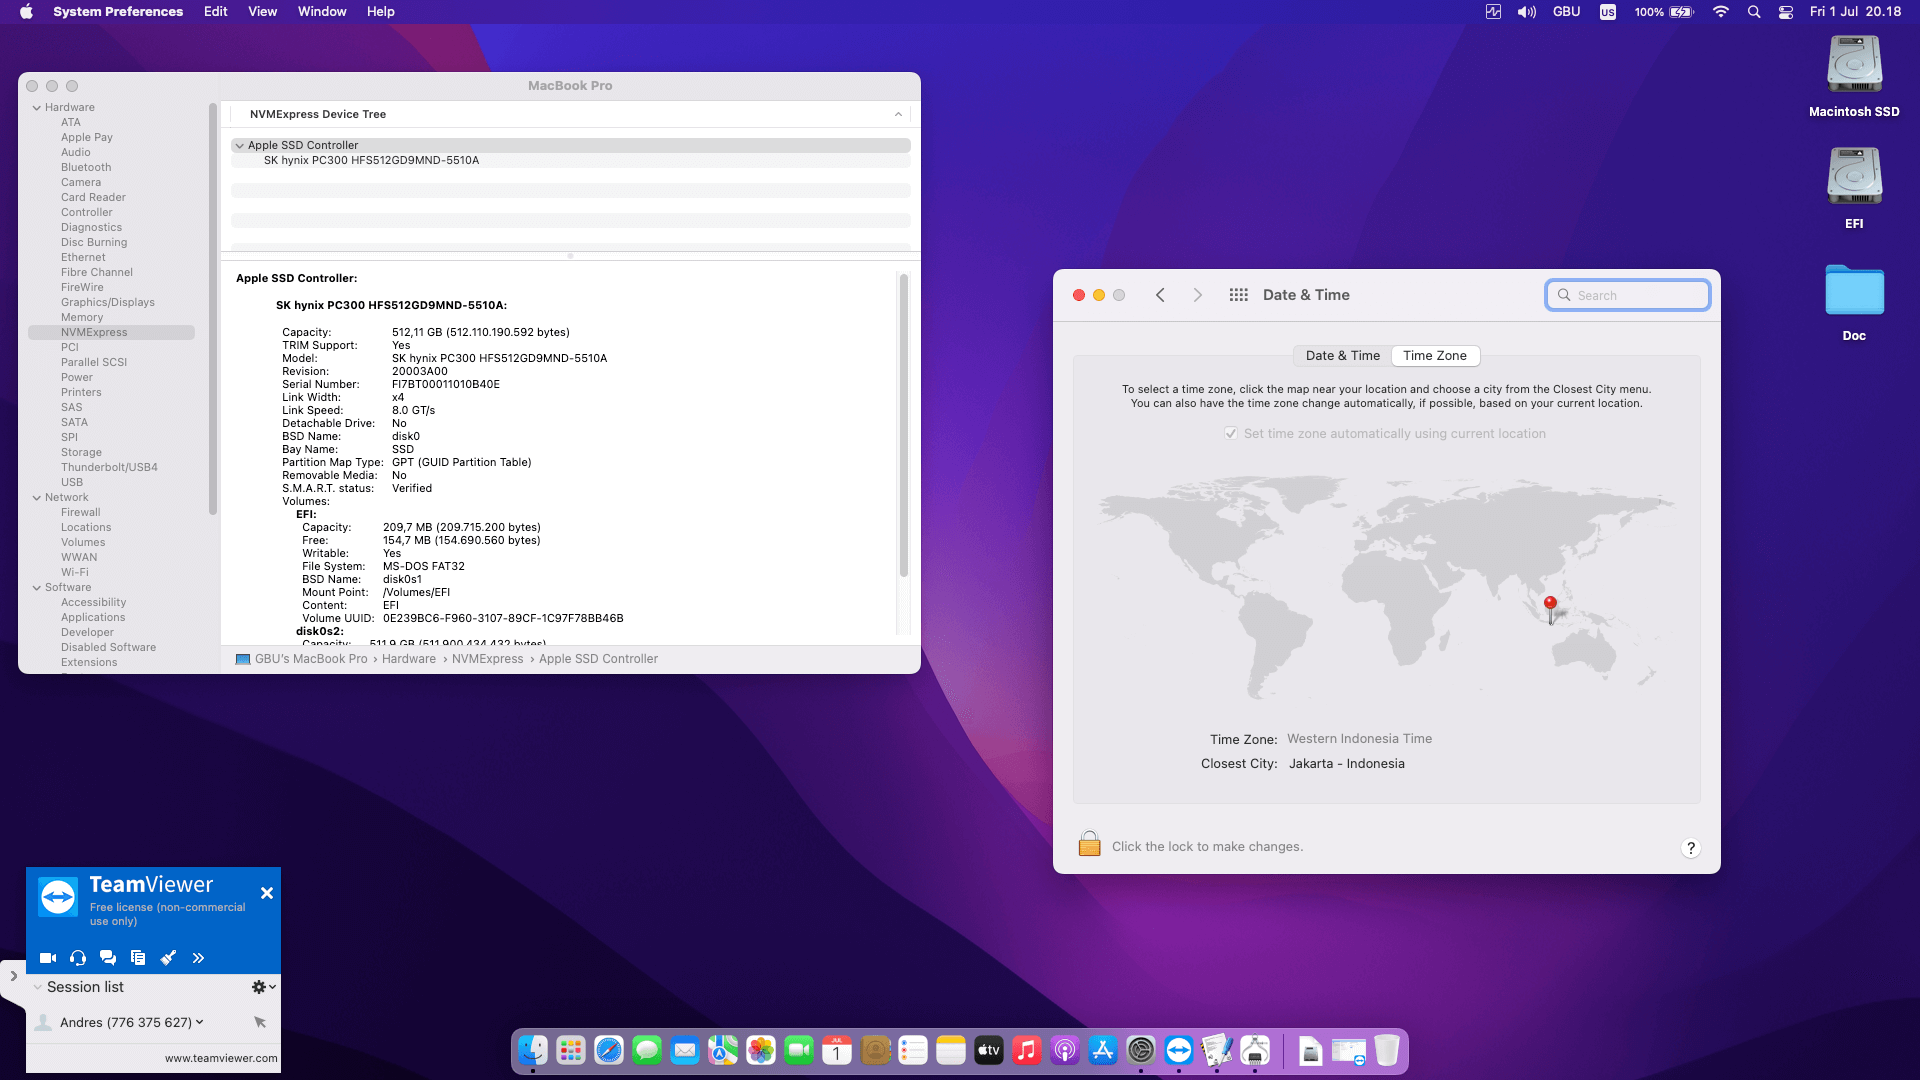Go back in System Preferences

(x=1160, y=295)
